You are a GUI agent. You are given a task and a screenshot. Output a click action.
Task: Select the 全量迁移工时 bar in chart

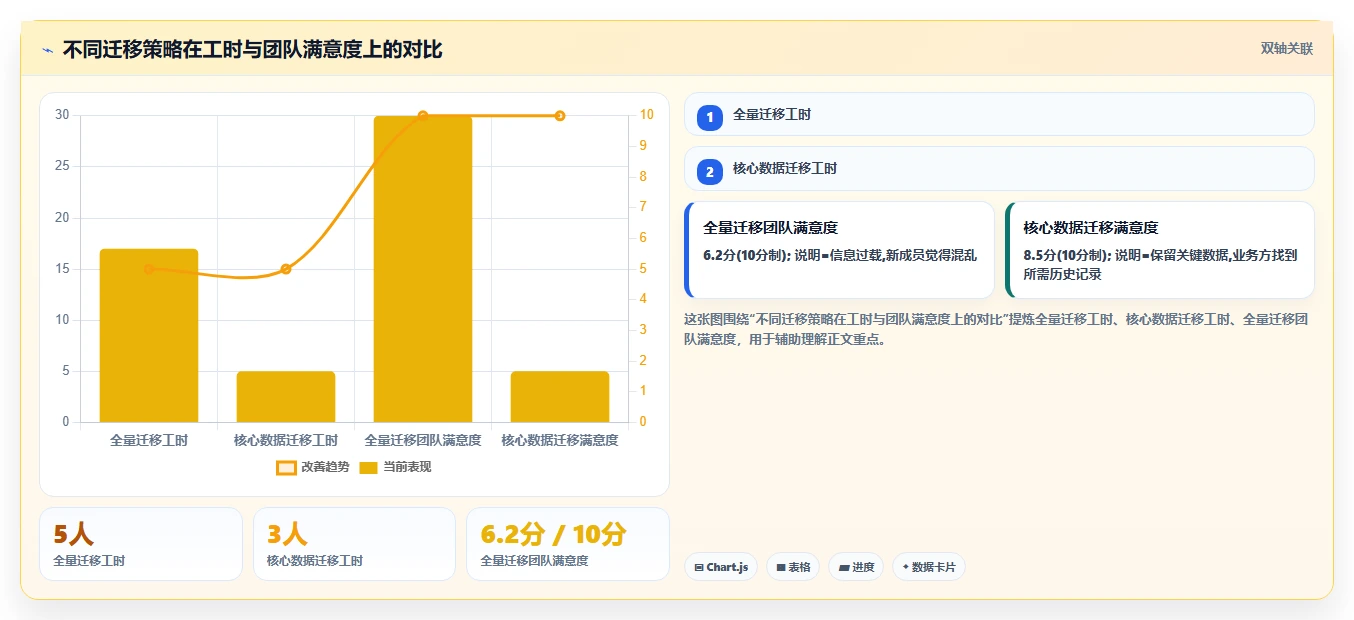tap(149, 335)
